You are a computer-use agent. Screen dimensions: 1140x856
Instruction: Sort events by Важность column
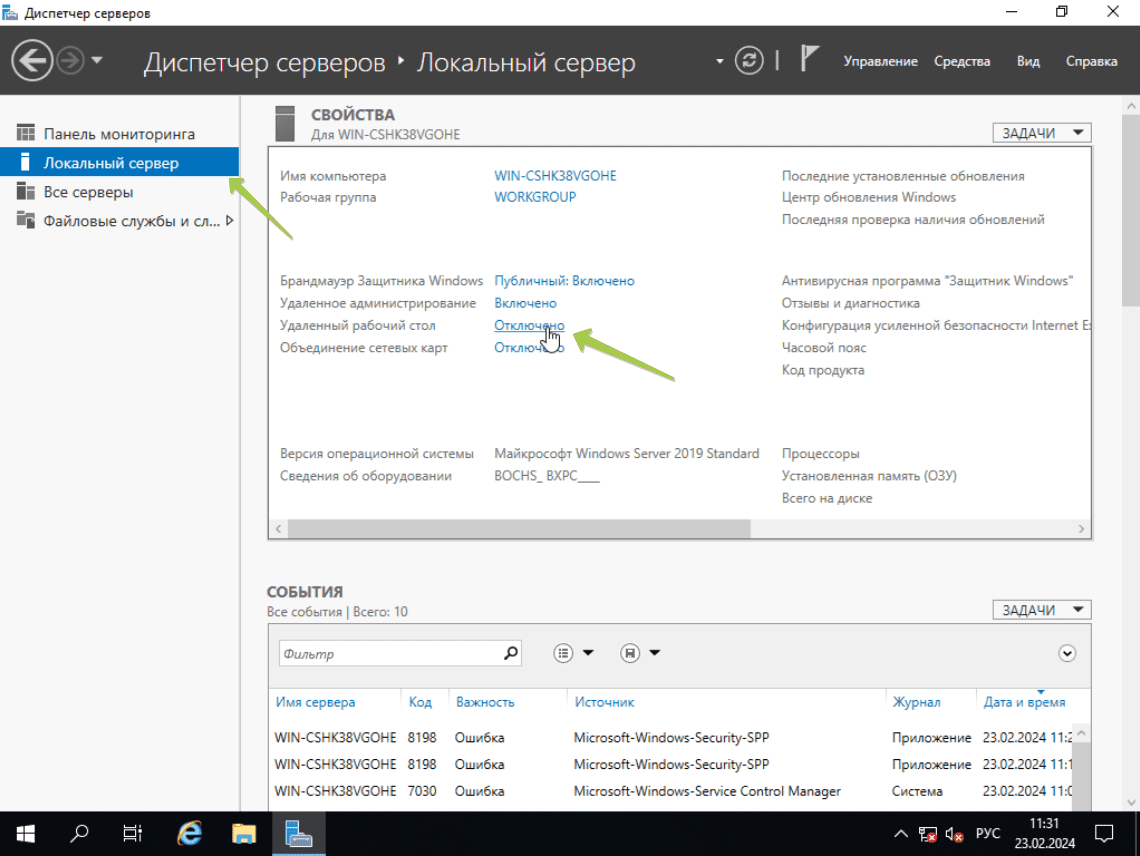click(485, 703)
